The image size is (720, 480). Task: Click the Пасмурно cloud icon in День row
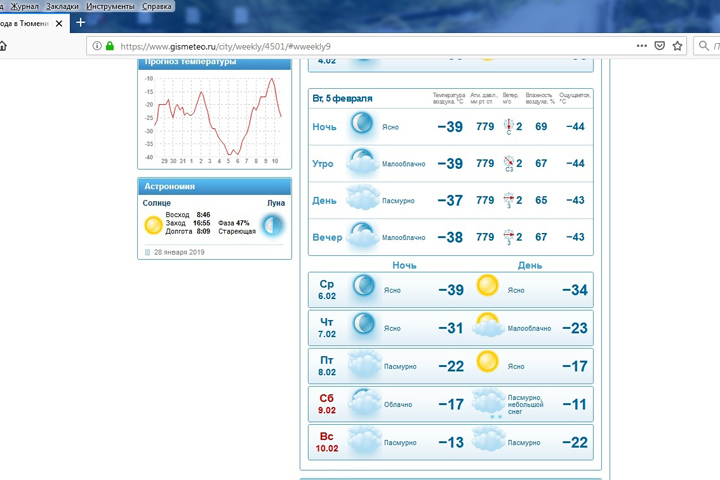362,200
